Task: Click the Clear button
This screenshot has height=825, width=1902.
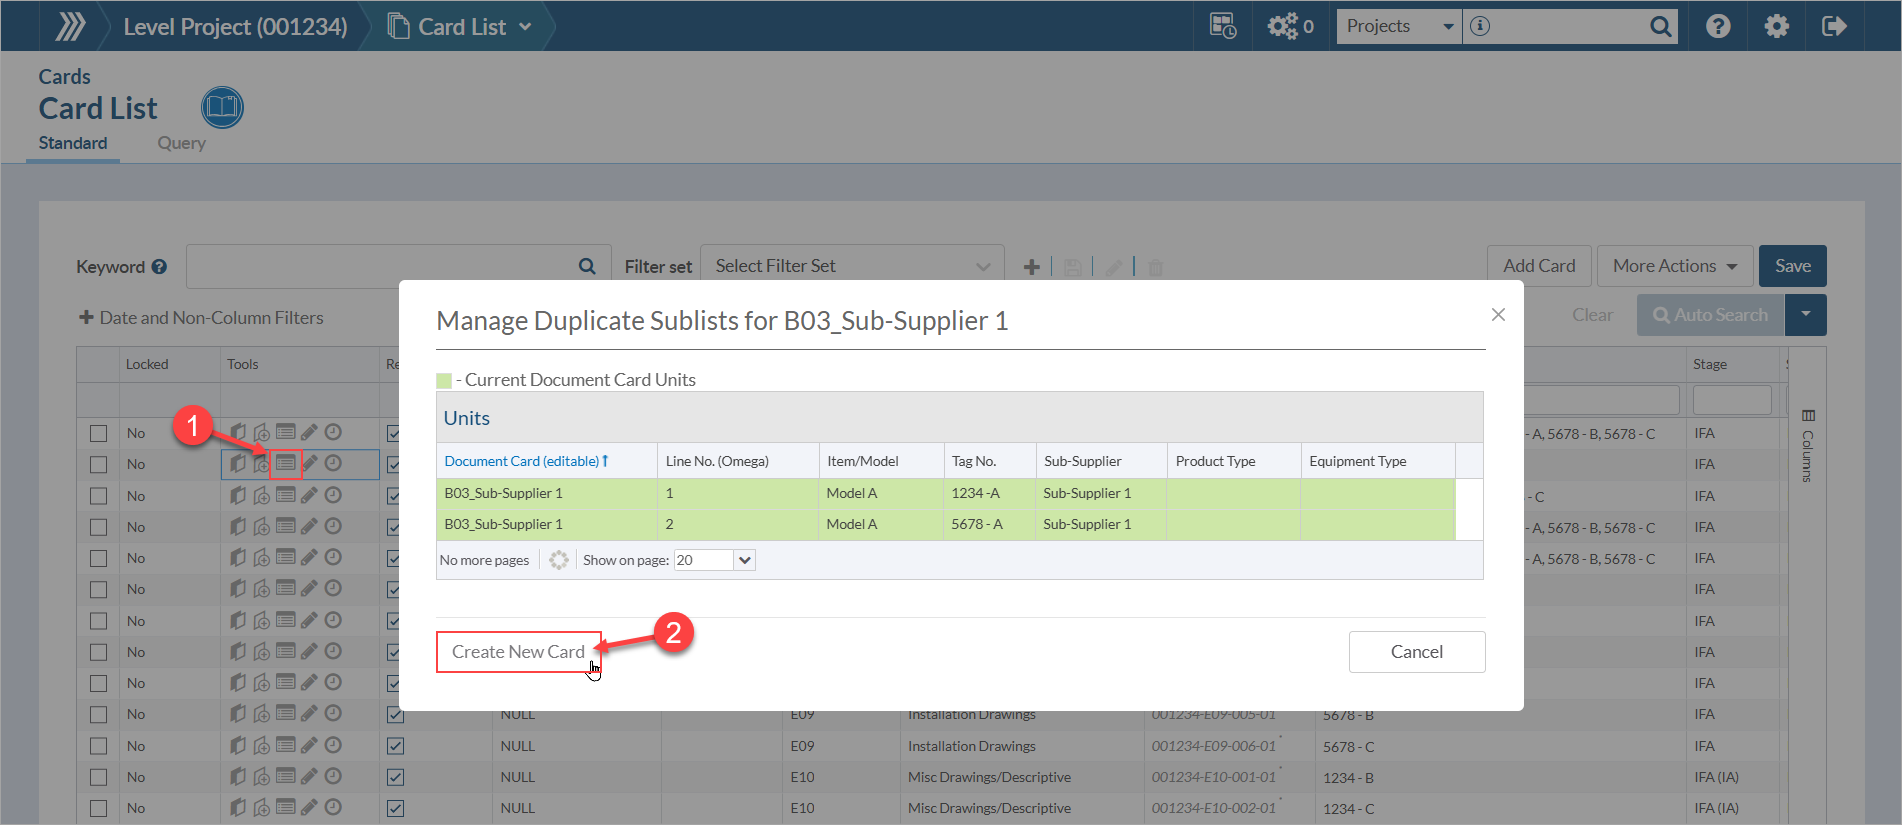Action: click(x=1592, y=315)
